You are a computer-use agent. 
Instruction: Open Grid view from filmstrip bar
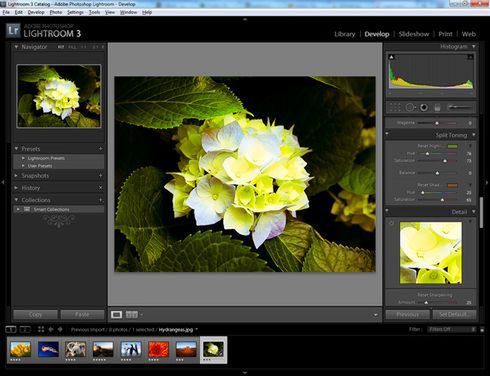coord(41,329)
